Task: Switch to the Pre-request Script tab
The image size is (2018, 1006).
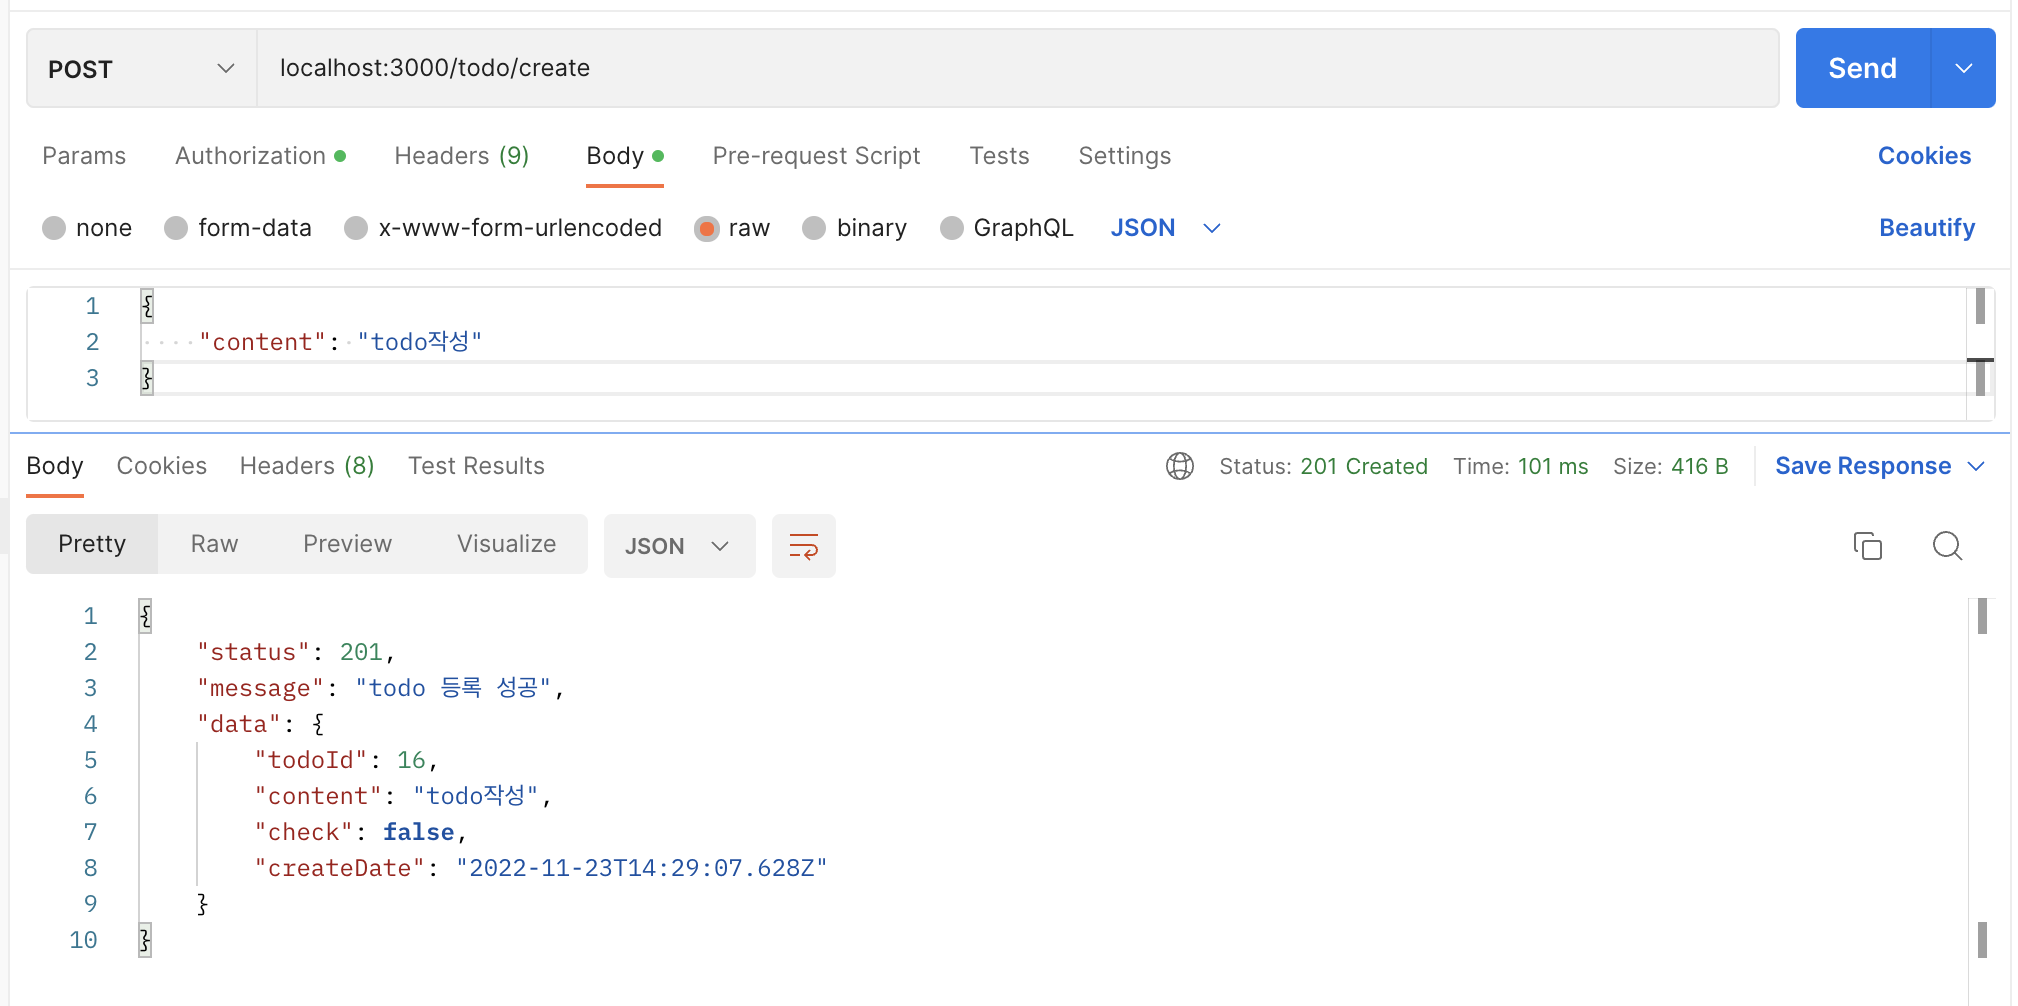Action: click(x=816, y=156)
